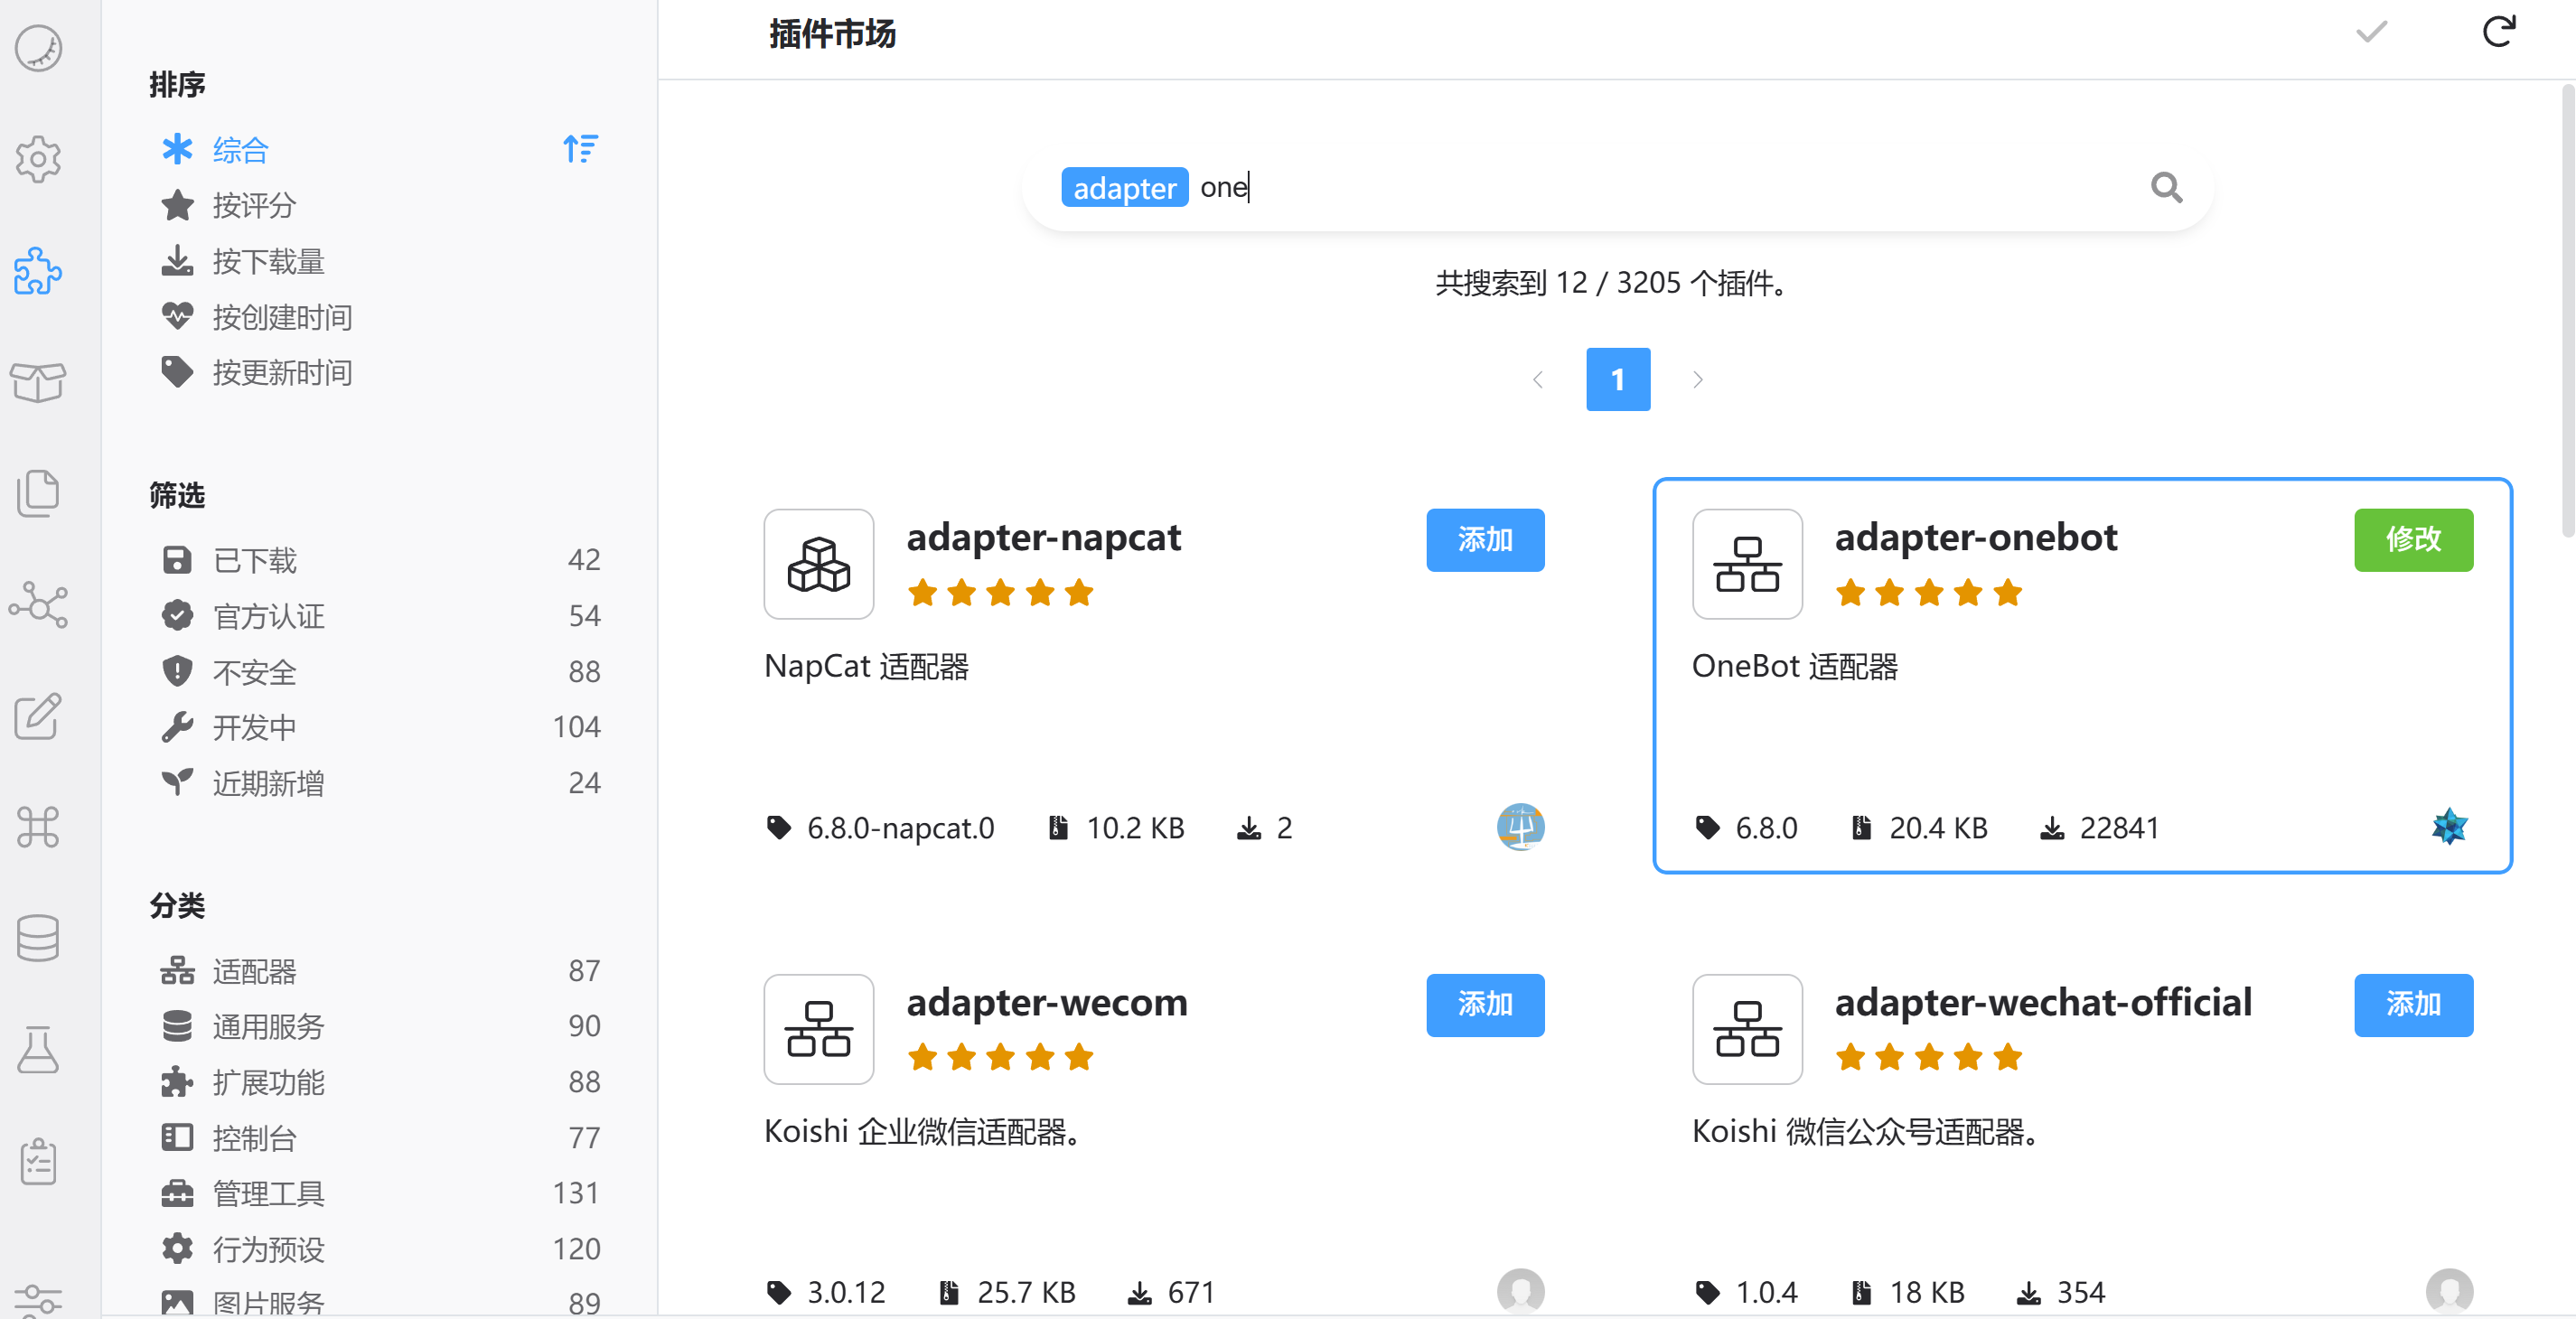The height and width of the screenshot is (1319, 2576).
Task: Sort plugins by 按评分 rating
Action: tap(379, 206)
